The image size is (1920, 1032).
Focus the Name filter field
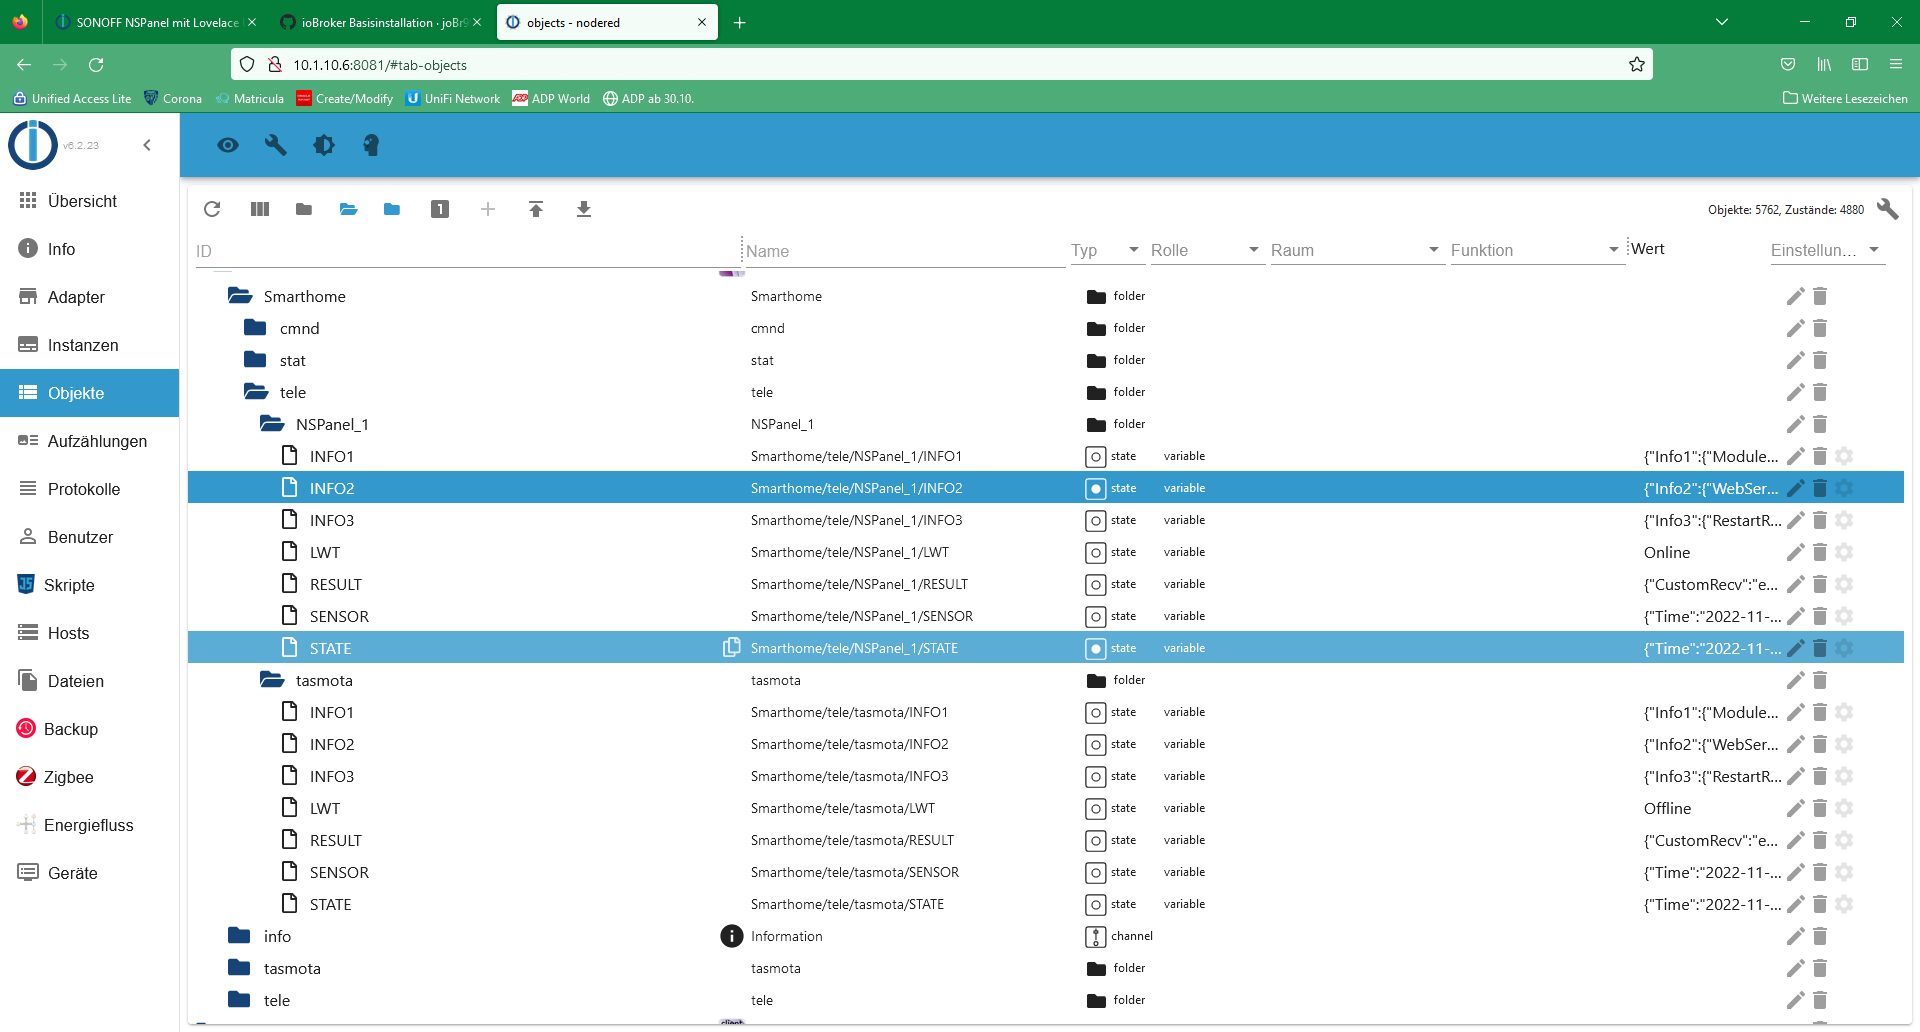(905, 251)
